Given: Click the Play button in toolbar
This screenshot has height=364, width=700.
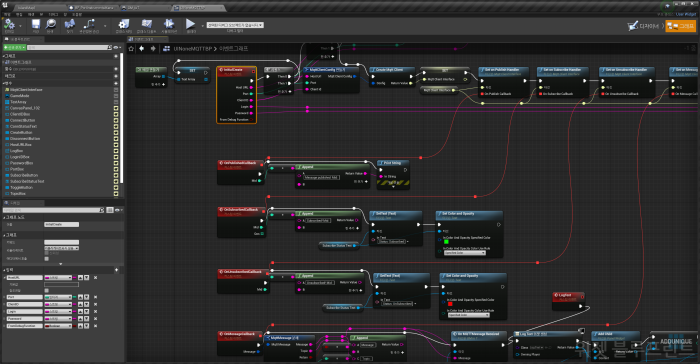Looking at the screenshot, I should (191, 25).
